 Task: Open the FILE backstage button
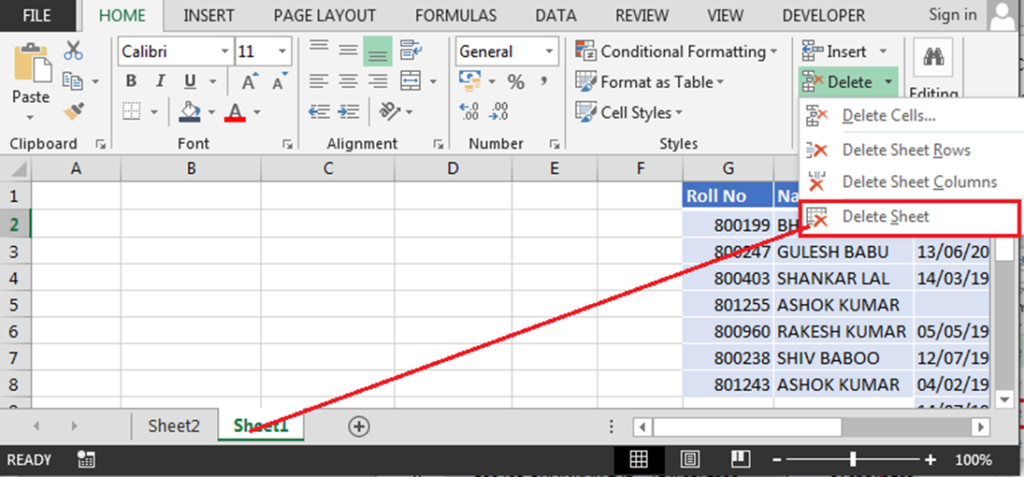[38, 15]
